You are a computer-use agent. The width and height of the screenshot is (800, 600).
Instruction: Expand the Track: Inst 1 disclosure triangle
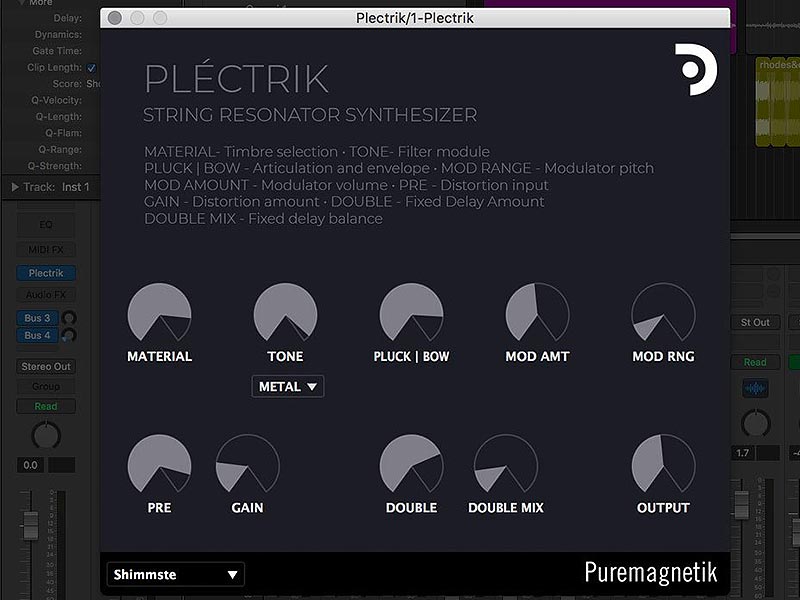(15, 187)
